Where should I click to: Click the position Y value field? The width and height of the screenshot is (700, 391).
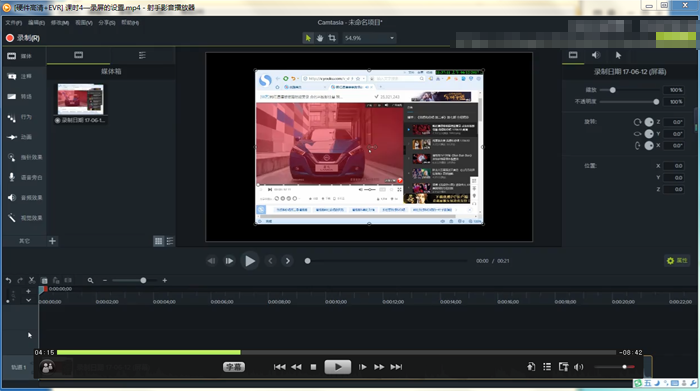coord(674,177)
